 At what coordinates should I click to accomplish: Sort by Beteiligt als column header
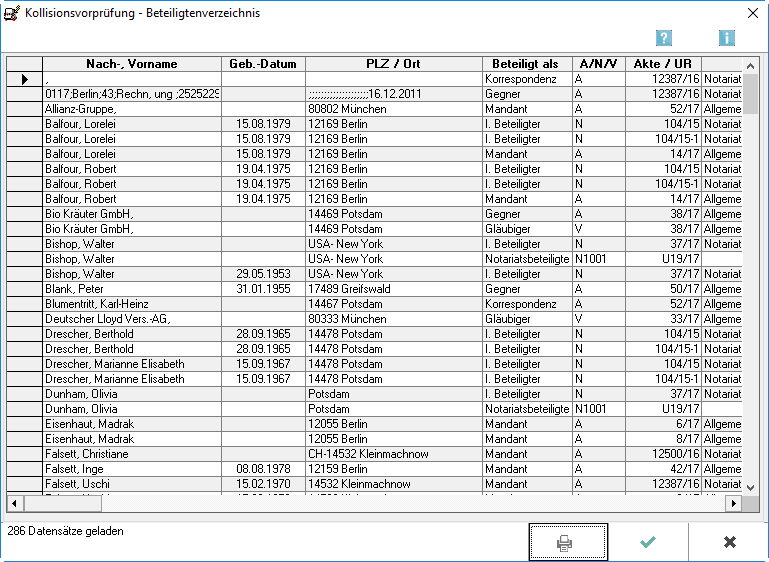[527, 64]
